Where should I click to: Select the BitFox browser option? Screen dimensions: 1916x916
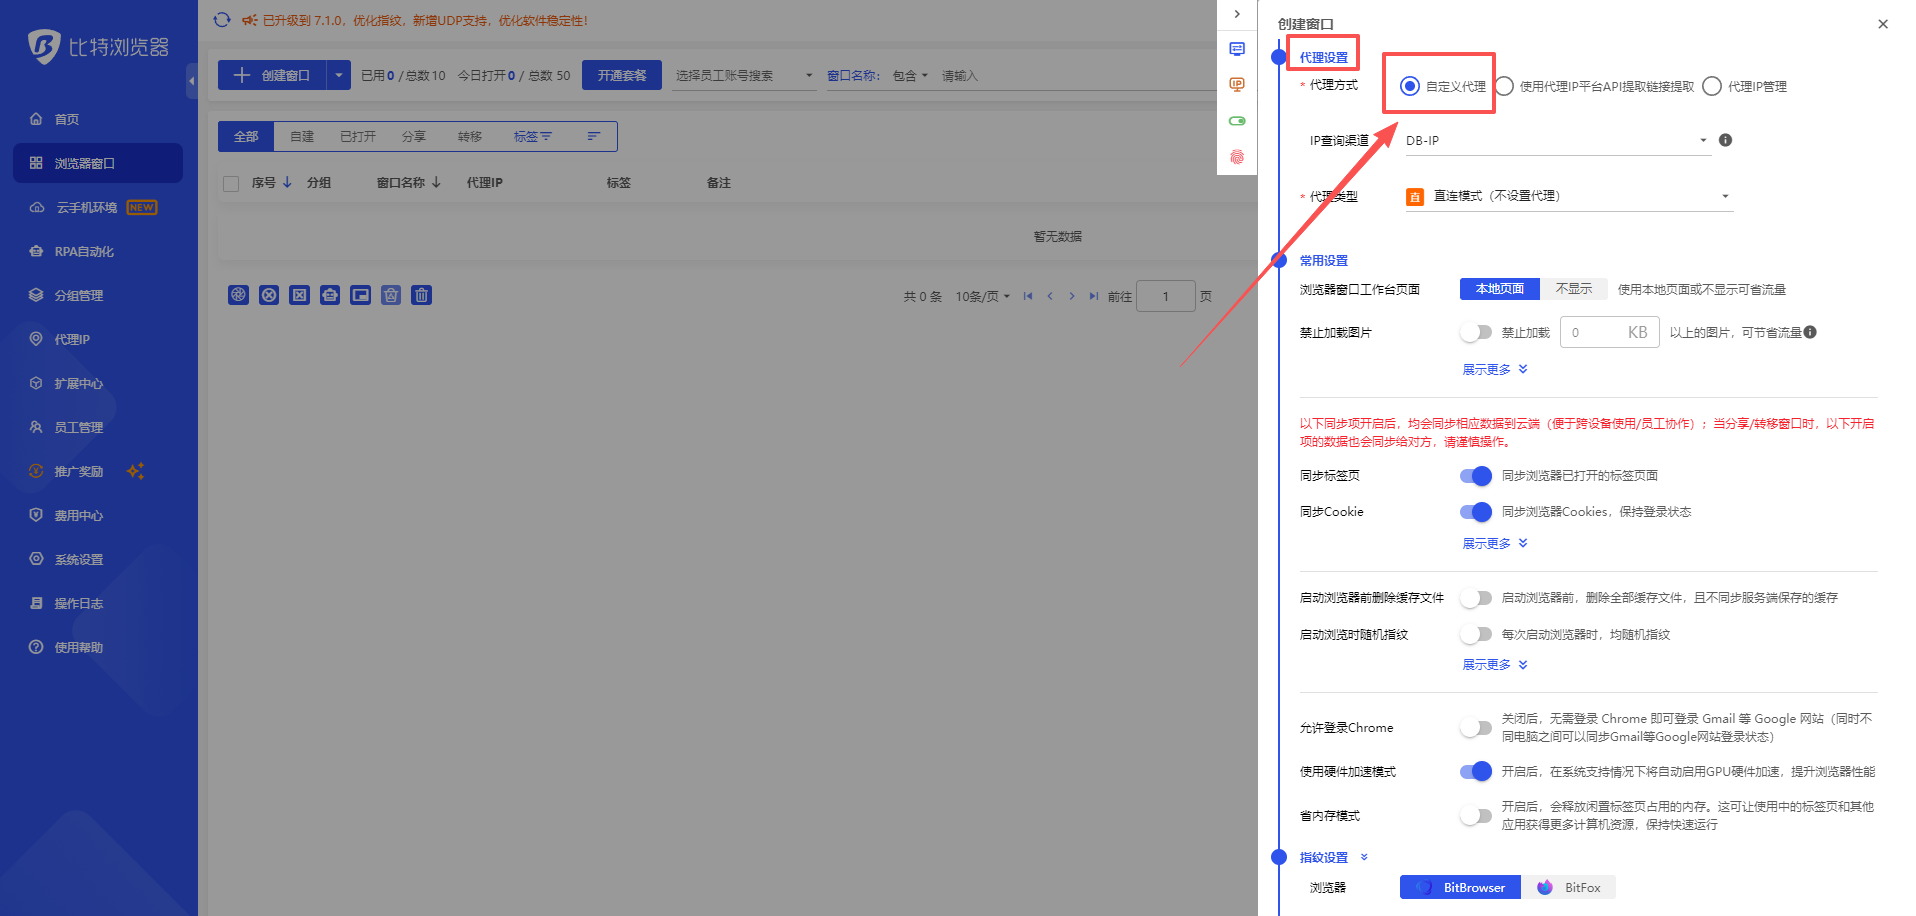coord(1568,887)
